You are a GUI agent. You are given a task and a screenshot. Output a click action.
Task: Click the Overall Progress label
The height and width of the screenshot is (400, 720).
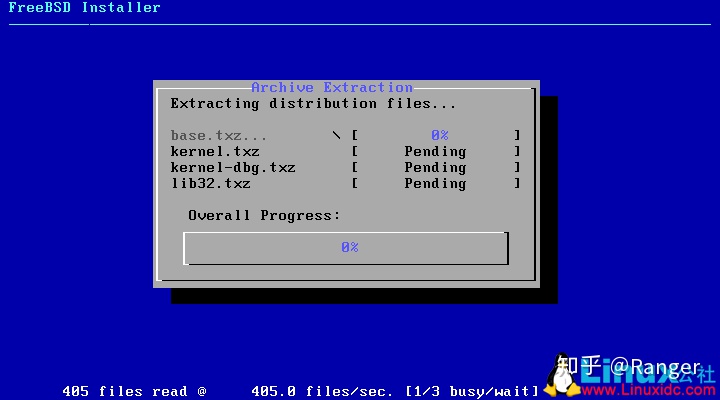click(264, 215)
